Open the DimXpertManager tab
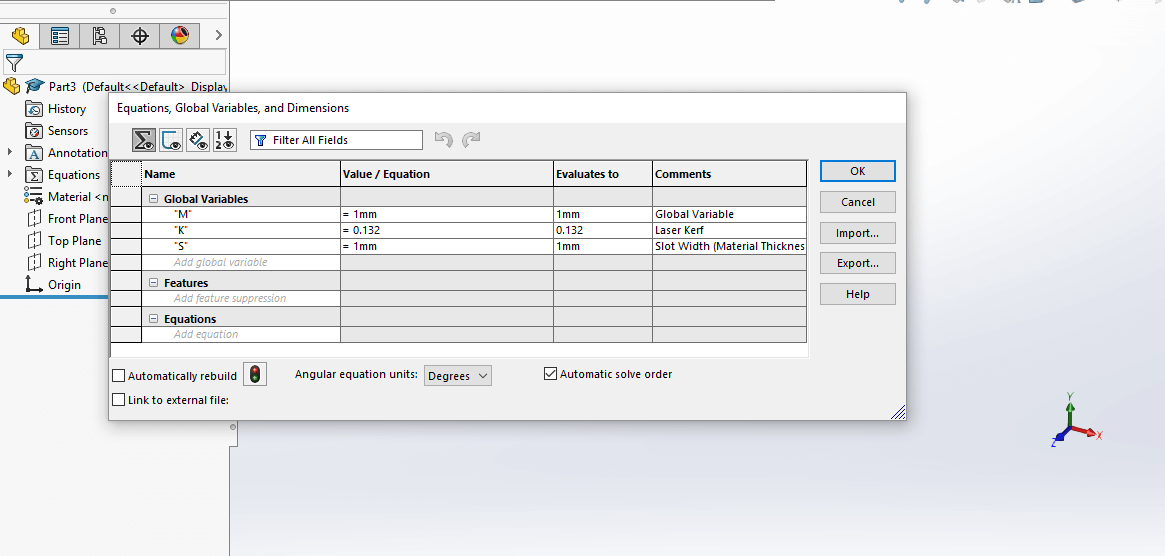The image size is (1165, 556). [140, 36]
